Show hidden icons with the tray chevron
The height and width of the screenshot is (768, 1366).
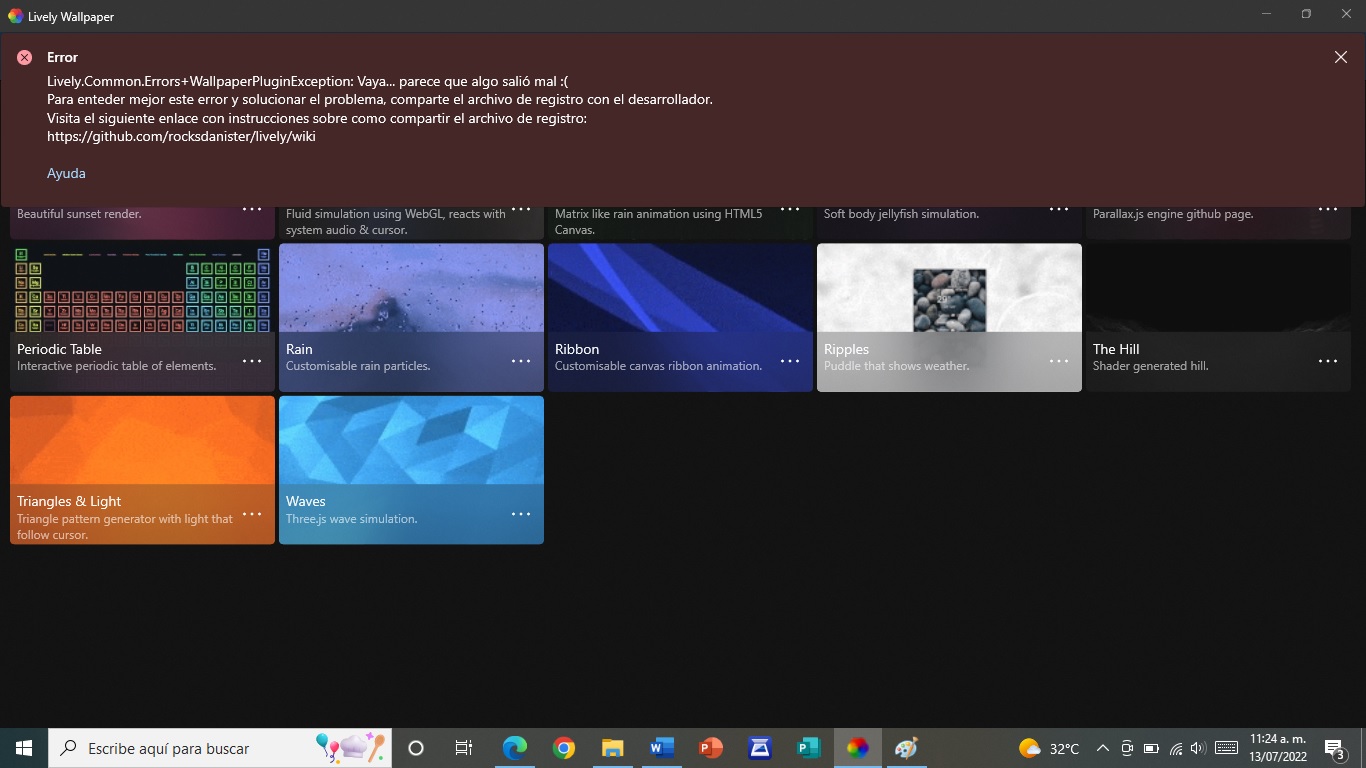(1101, 748)
